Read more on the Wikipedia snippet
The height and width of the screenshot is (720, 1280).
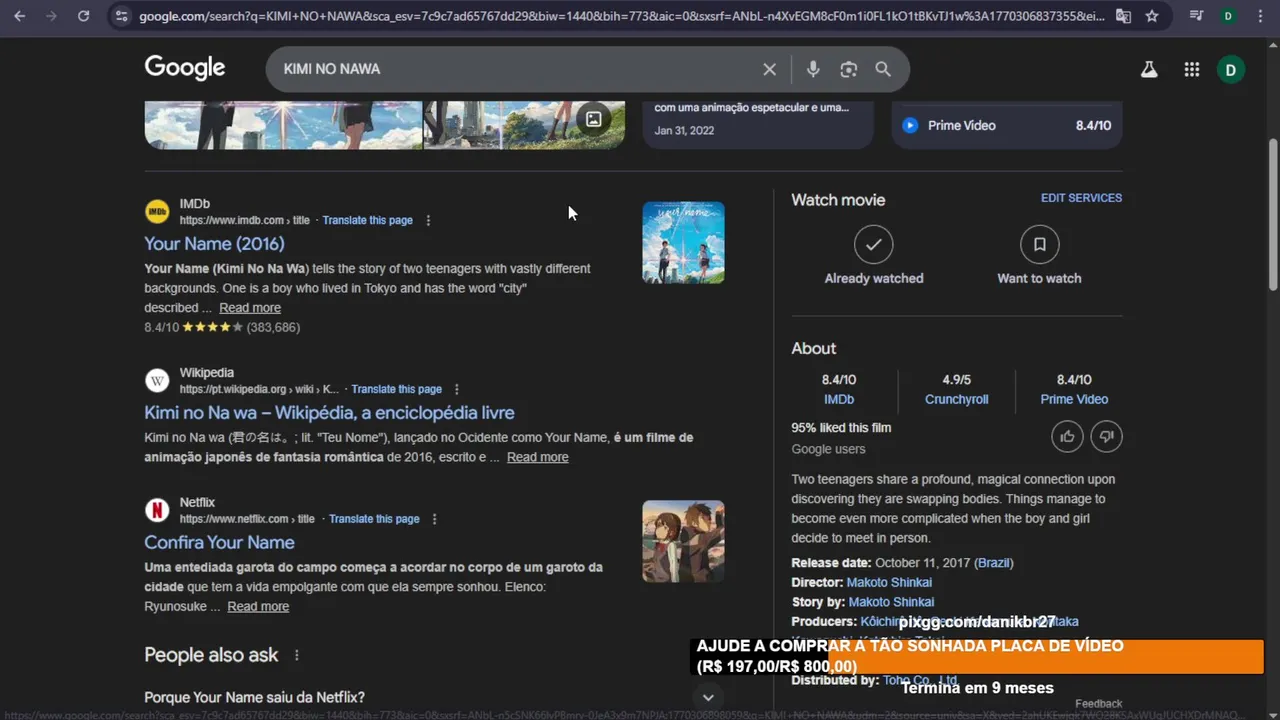click(x=537, y=457)
